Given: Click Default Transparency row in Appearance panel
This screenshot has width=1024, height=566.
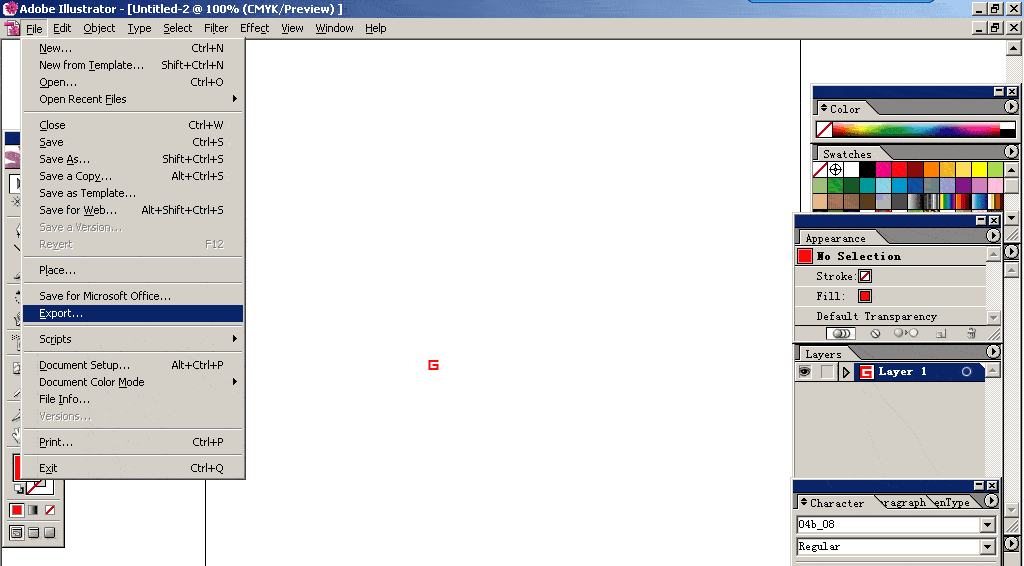Looking at the screenshot, I should pos(891,317).
